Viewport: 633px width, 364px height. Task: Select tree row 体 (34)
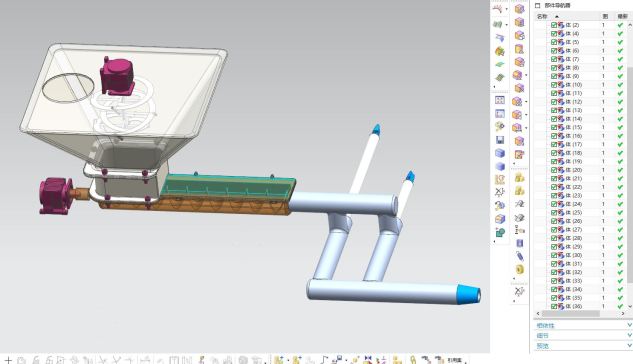point(581,289)
